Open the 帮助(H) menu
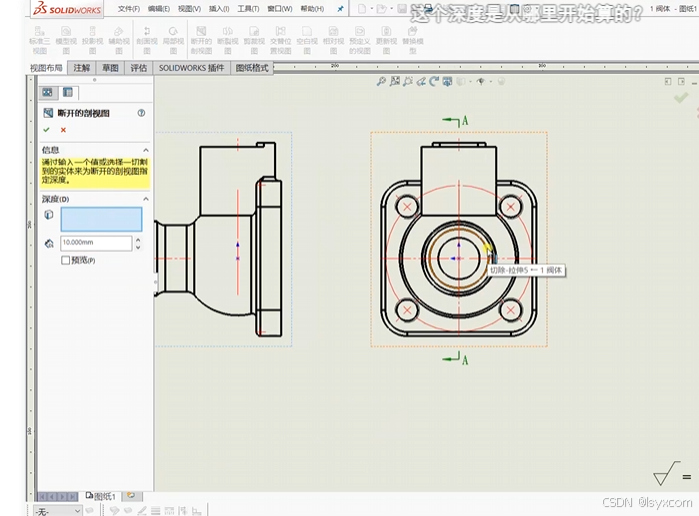 pyautogui.click(x=312, y=9)
